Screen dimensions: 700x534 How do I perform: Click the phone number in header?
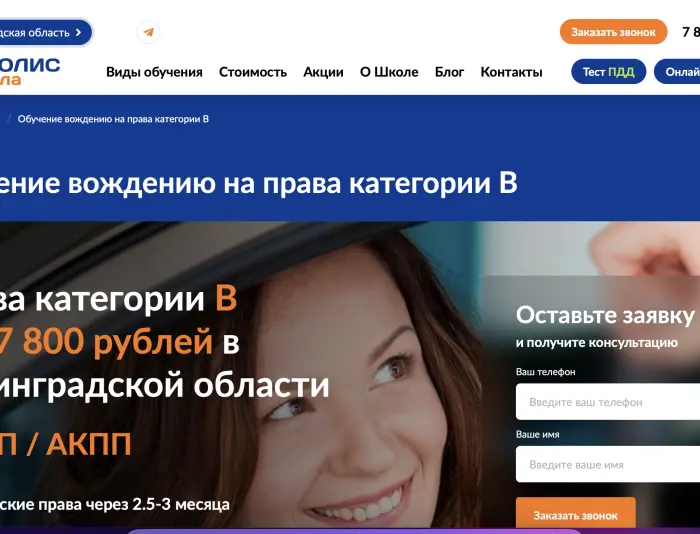click(691, 32)
